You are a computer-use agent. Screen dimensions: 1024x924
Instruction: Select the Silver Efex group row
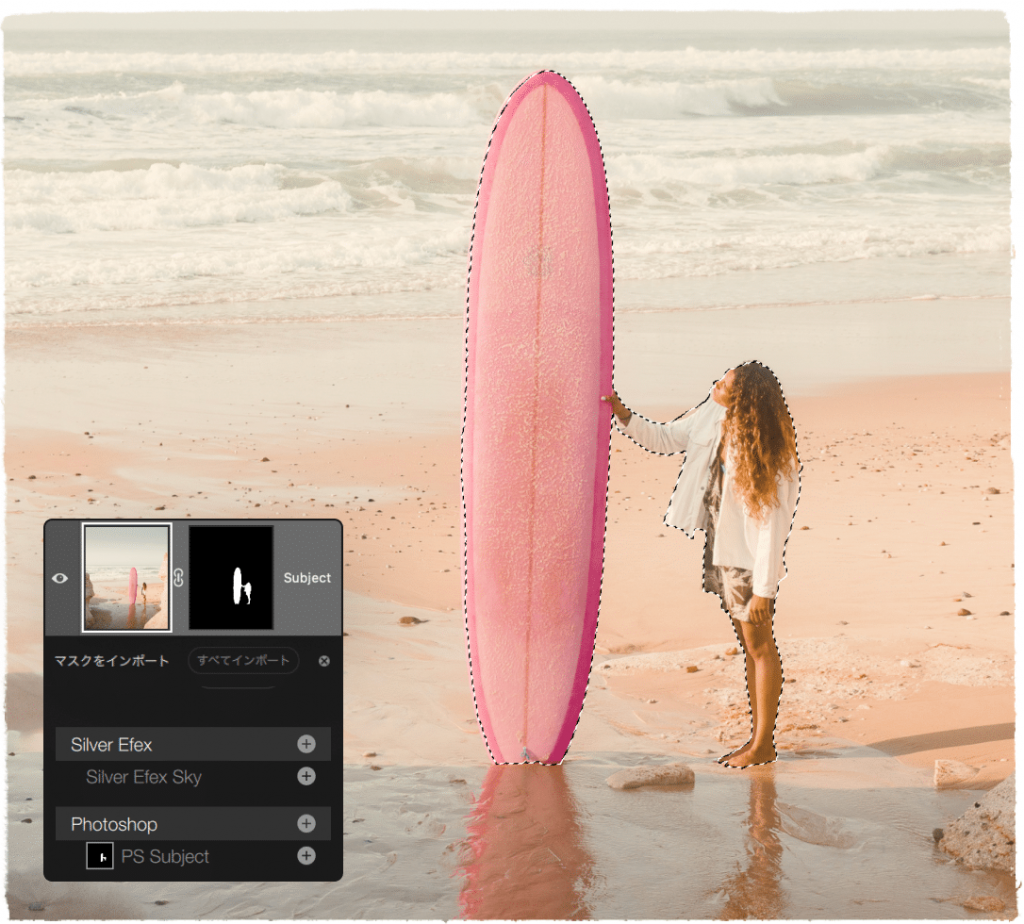(193, 744)
